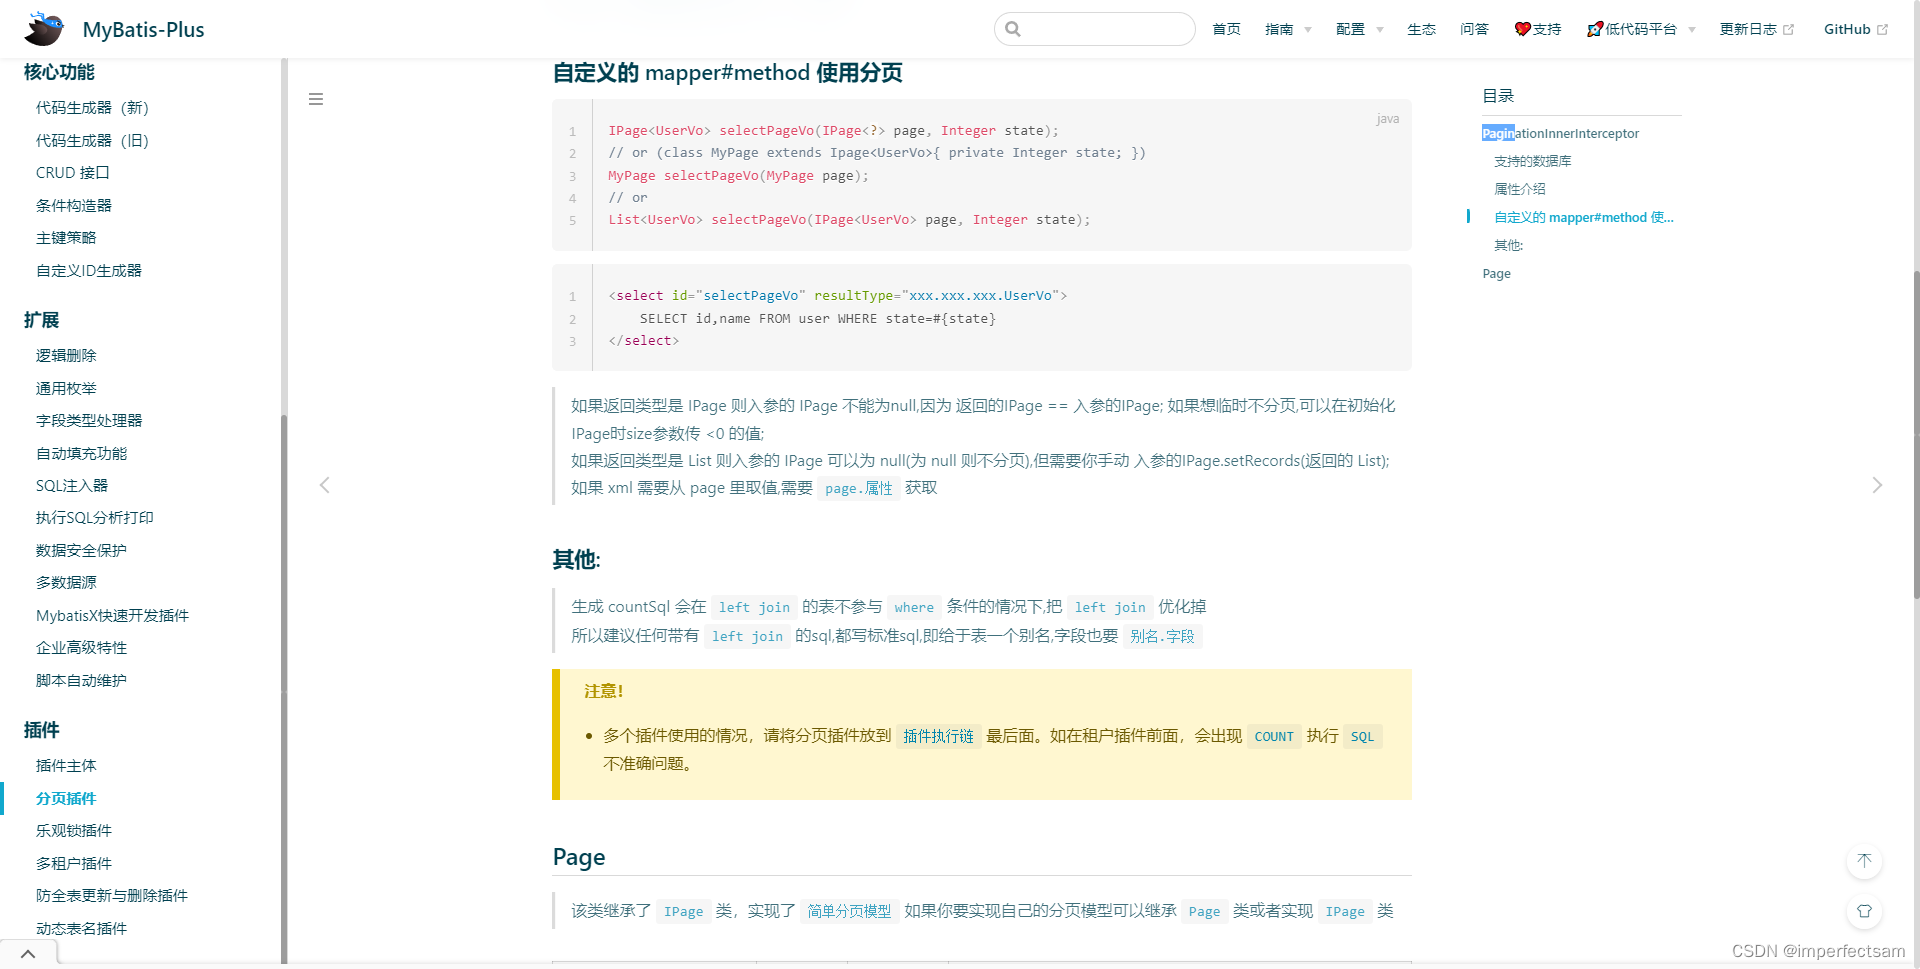
Task: Jump to 自定义的 mapper#method in 目录
Action: [1584, 217]
